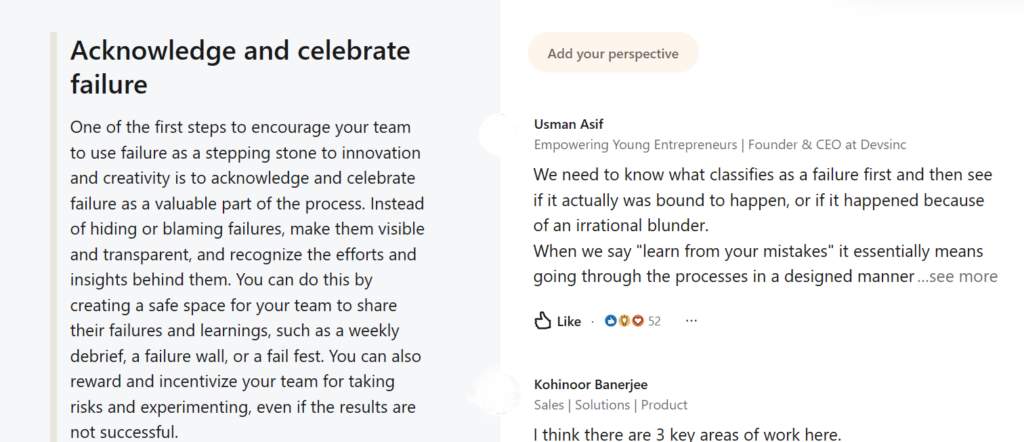1024x442 pixels.
Task: Click the blue like reaction icon
Action: pyautogui.click(x=612, y=321)
